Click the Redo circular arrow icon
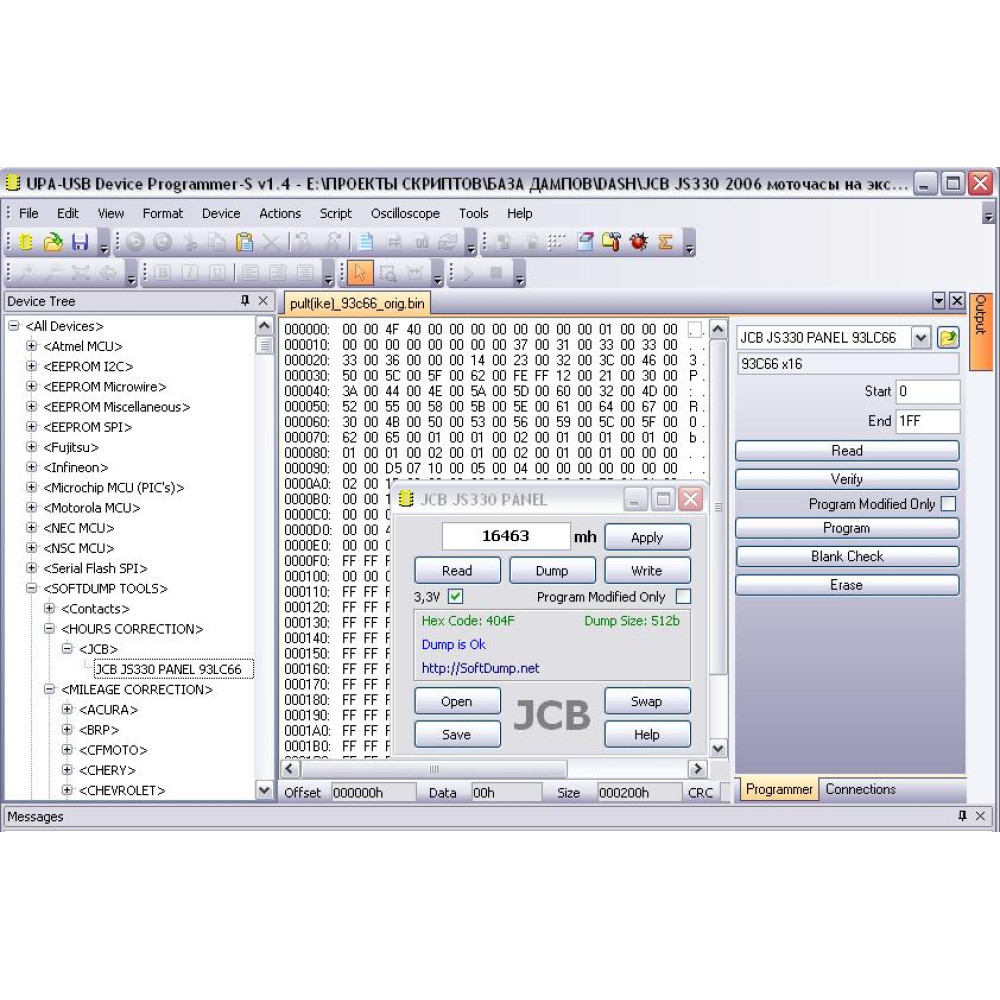 click(x=163, y=242)
